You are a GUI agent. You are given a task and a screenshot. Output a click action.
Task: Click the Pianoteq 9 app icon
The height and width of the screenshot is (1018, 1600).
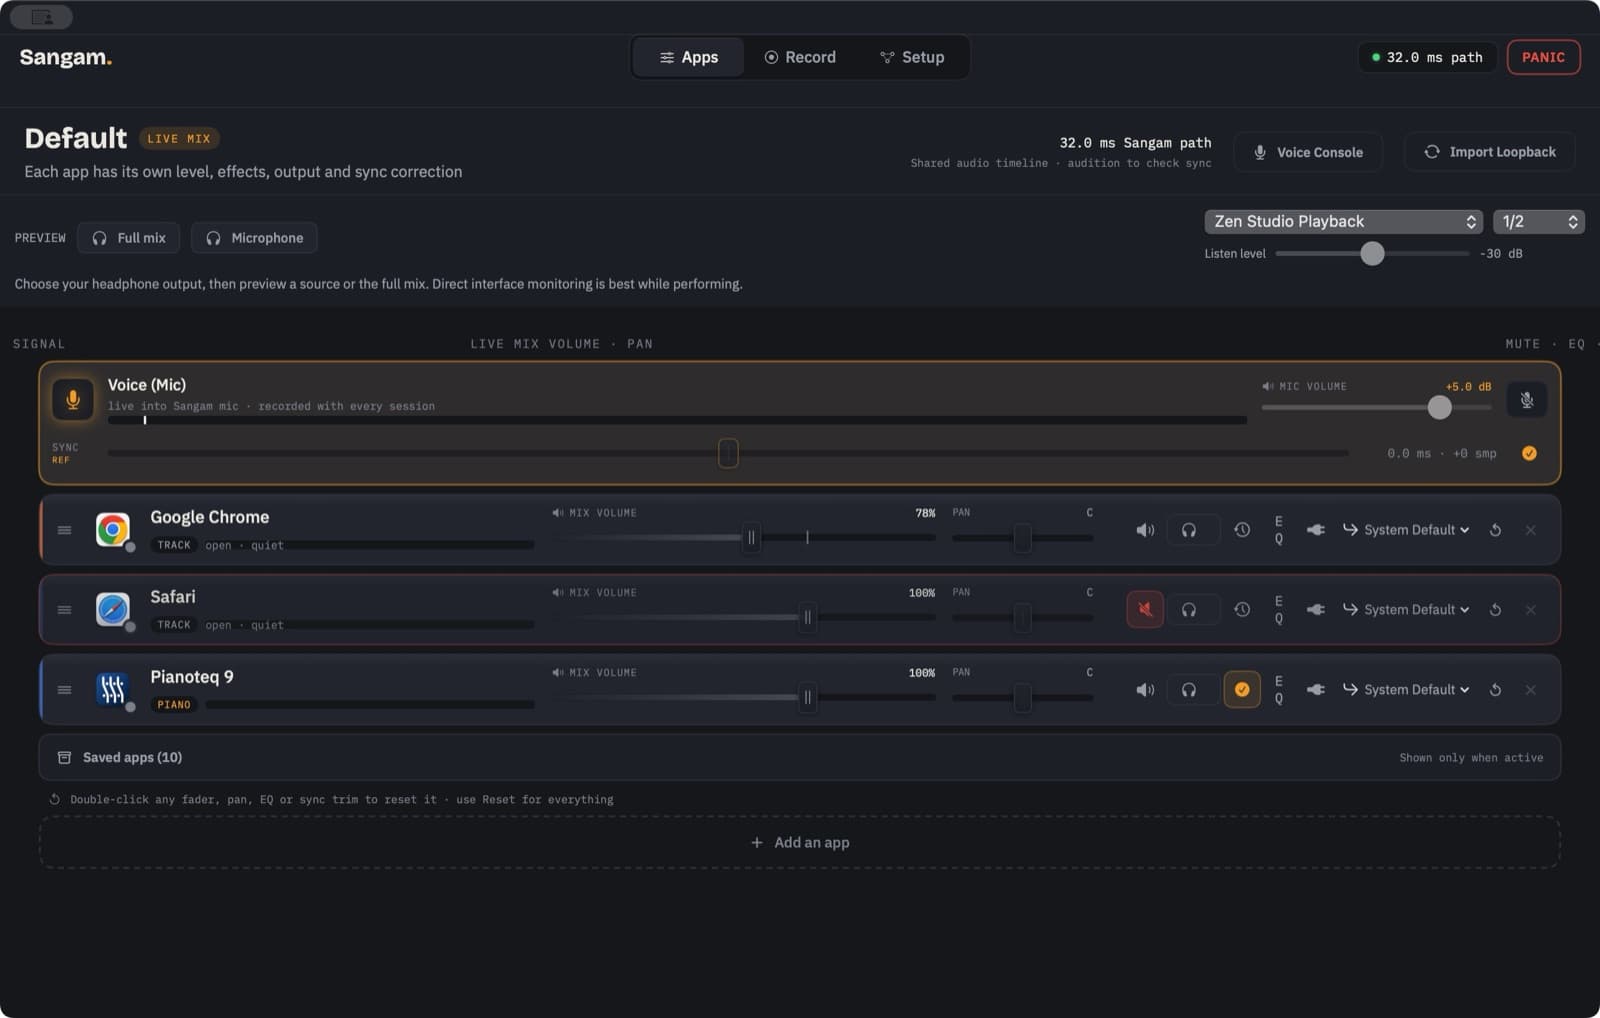(x=113, y=689)
